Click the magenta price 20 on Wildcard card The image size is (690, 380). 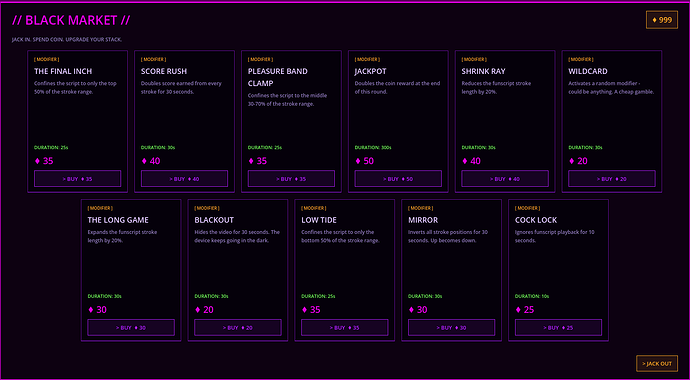578,161
